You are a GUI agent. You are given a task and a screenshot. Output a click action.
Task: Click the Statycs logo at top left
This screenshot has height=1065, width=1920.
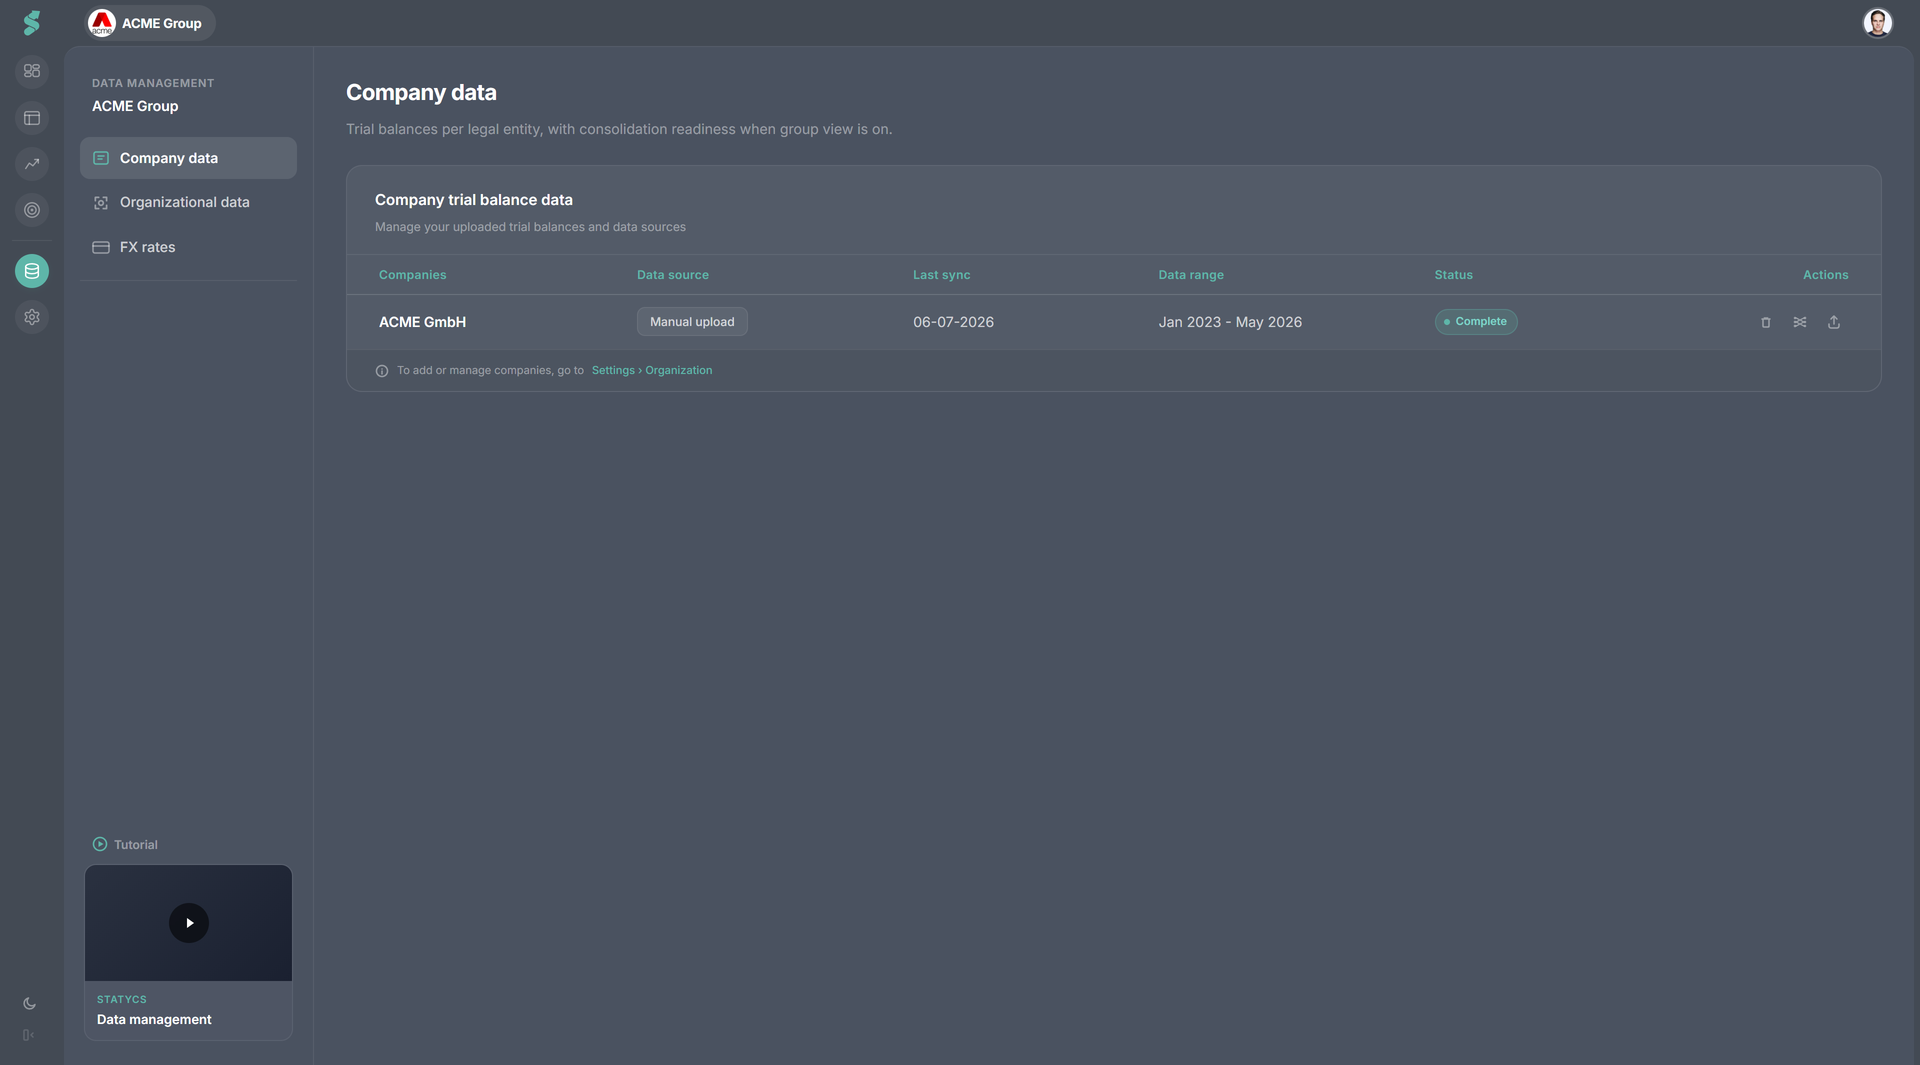pos(32,23)
